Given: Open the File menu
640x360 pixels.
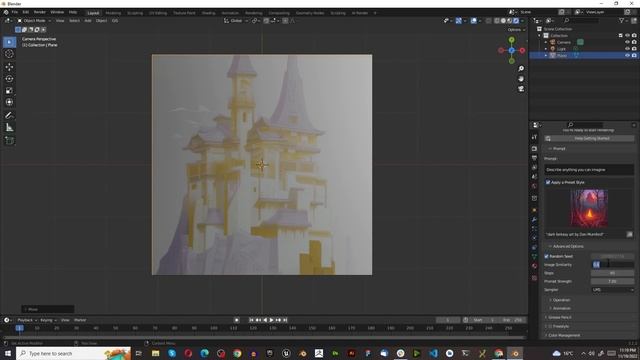Looking at the screenshot, I should [x=15, y=12].
